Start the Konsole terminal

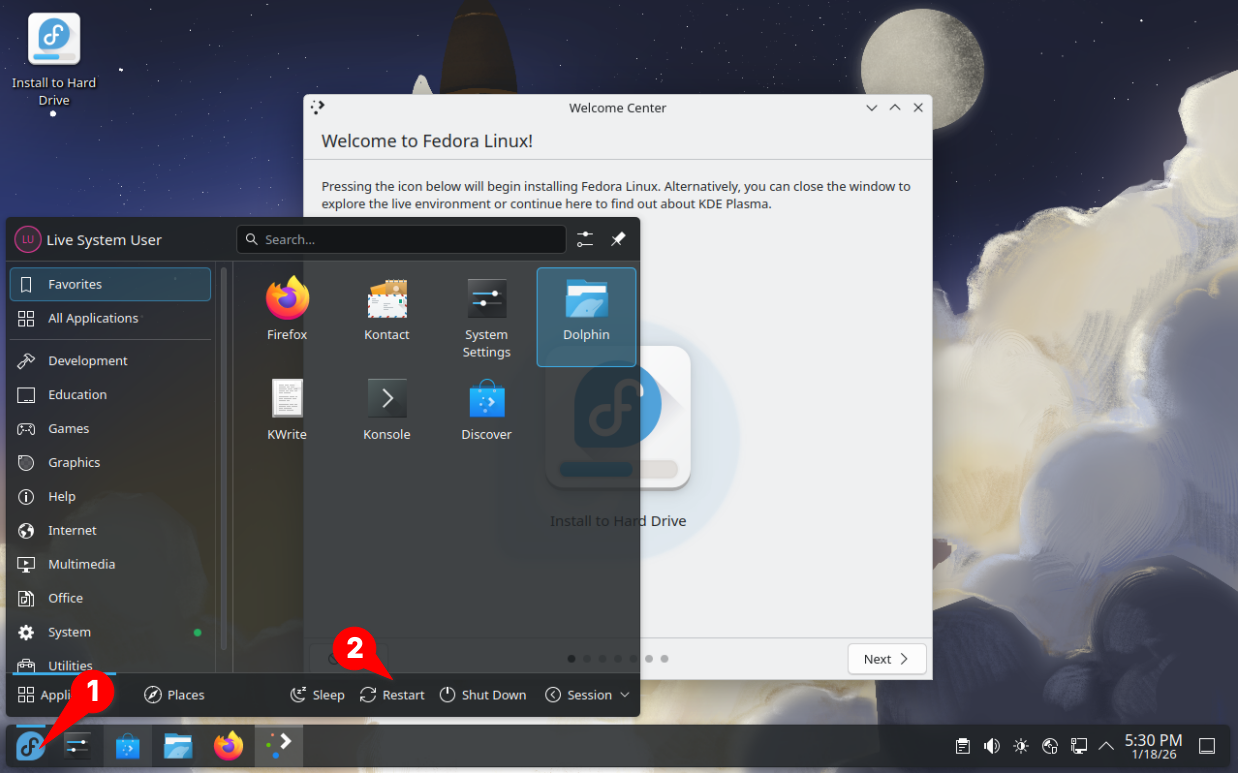click(x=386, y=409)
